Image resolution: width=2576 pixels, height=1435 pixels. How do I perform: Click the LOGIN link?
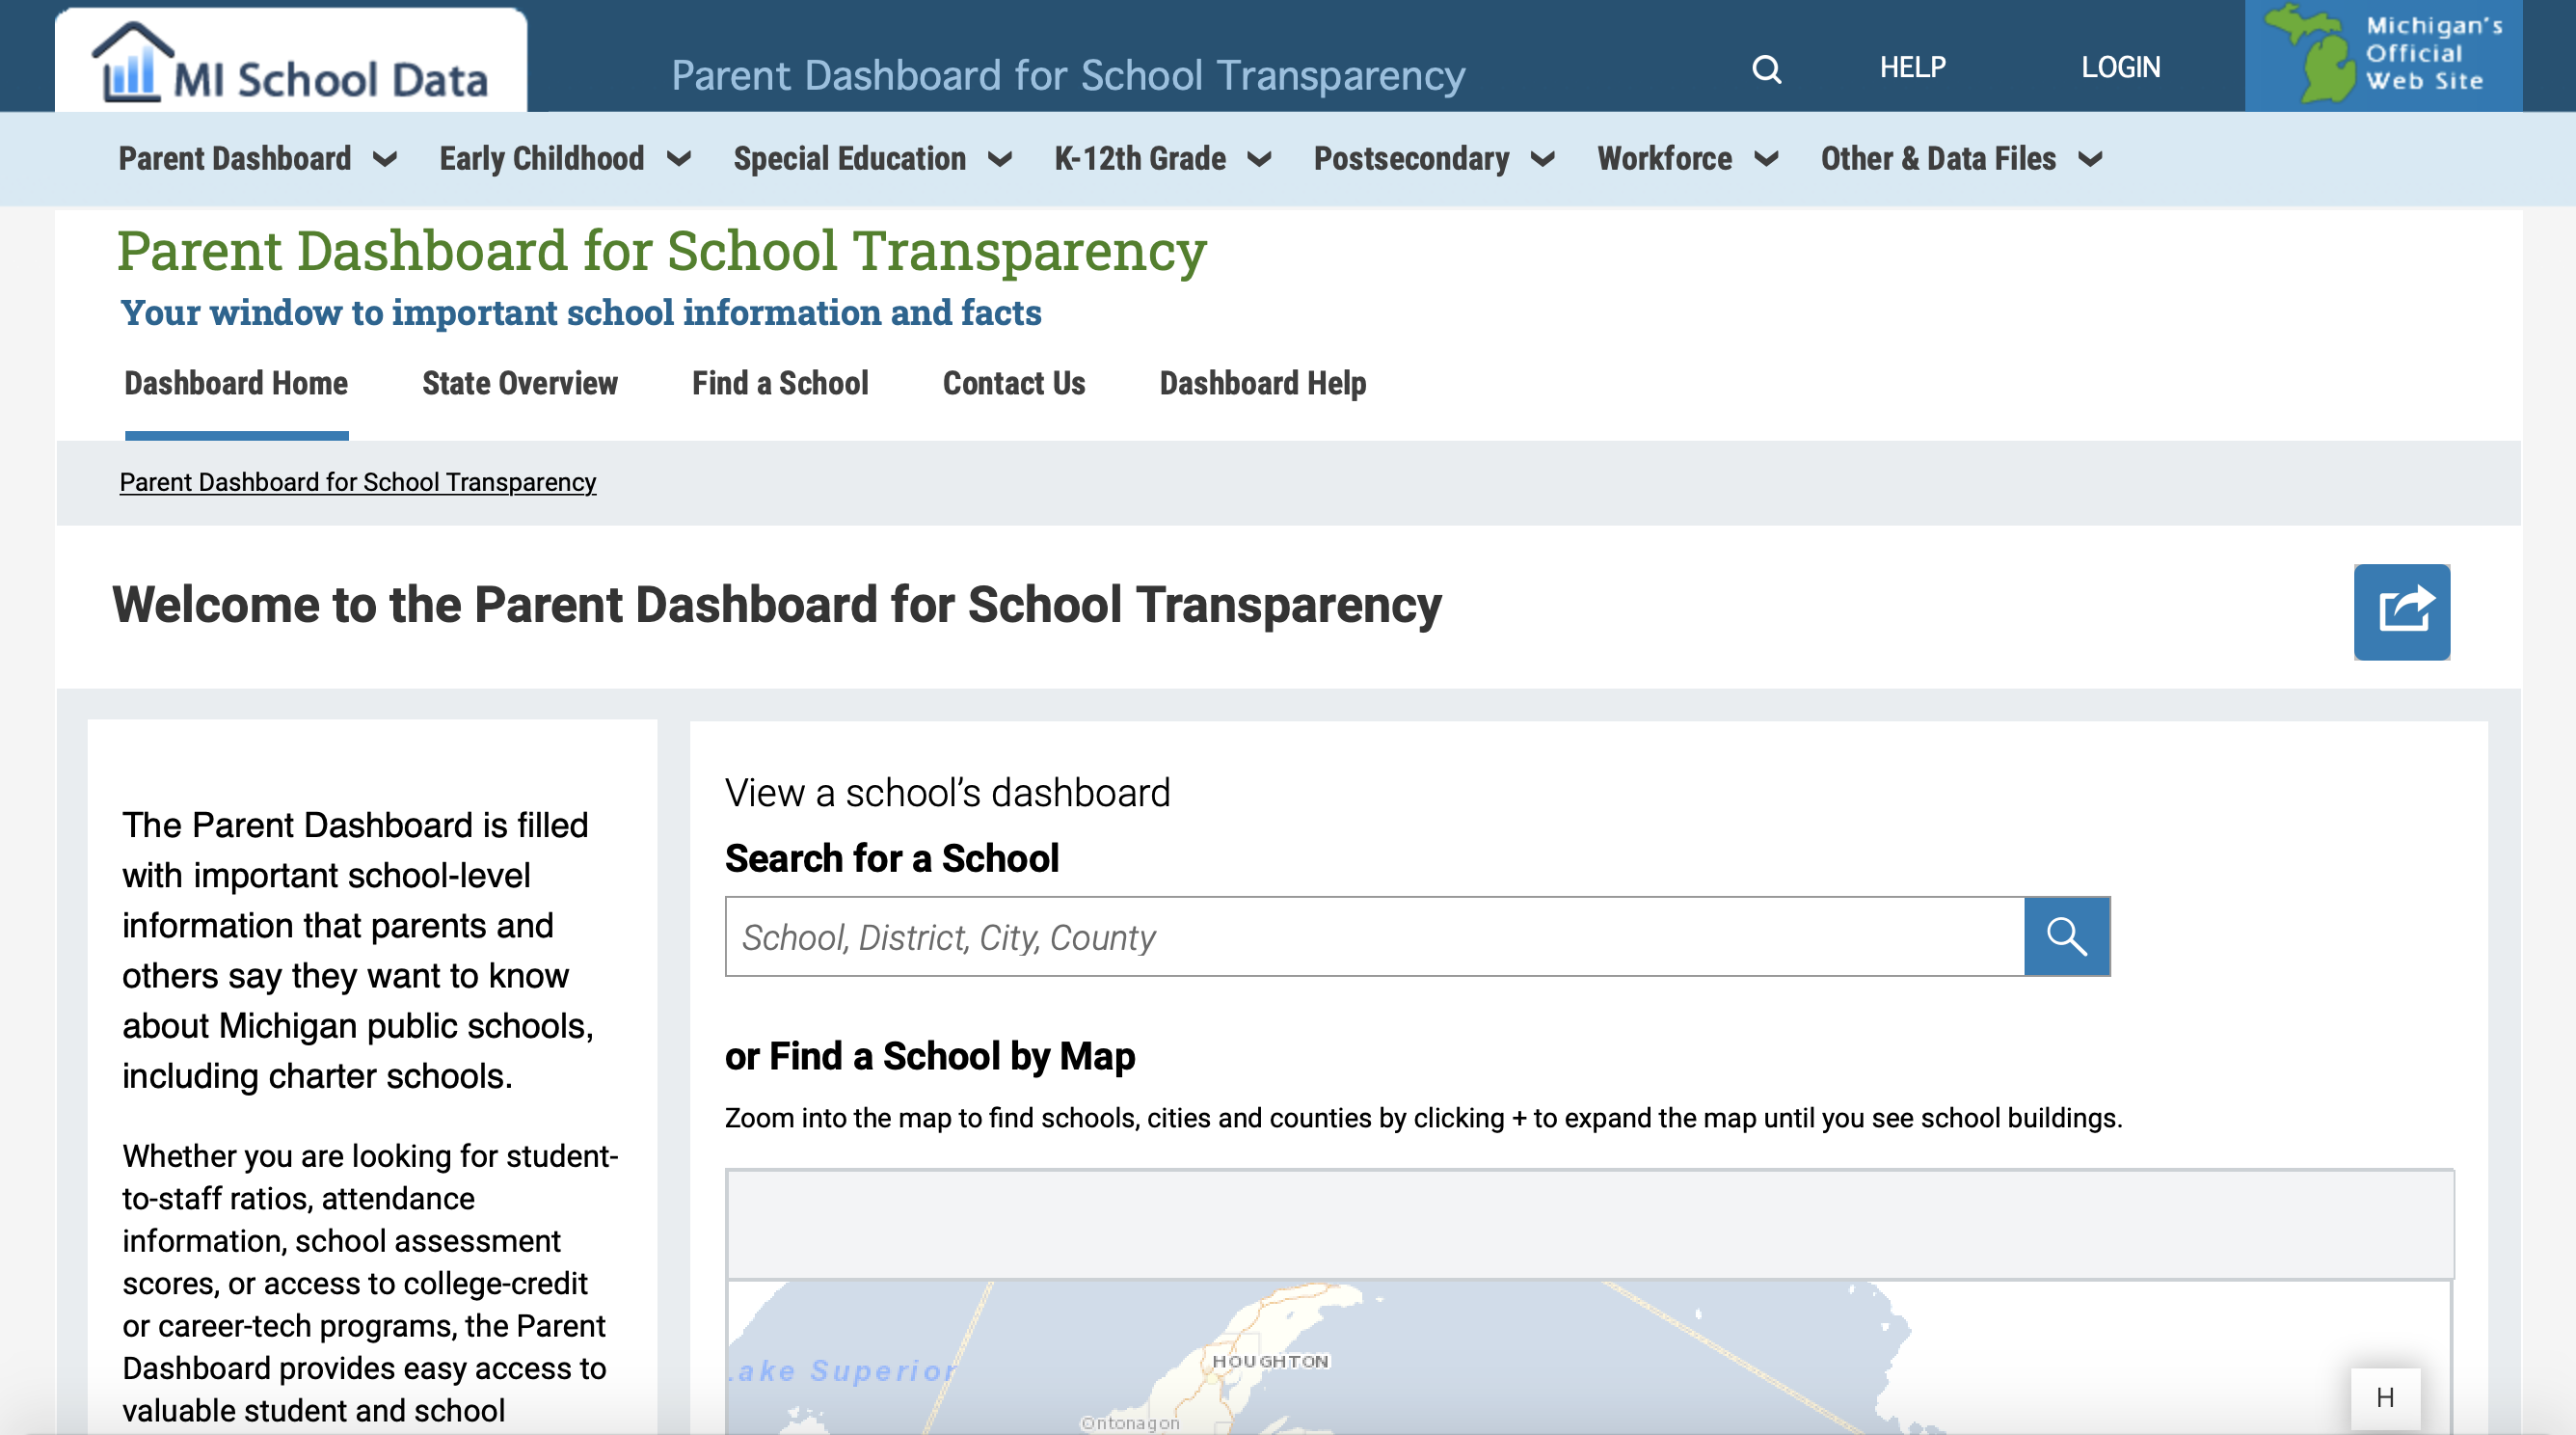(x=2120, y=67)
